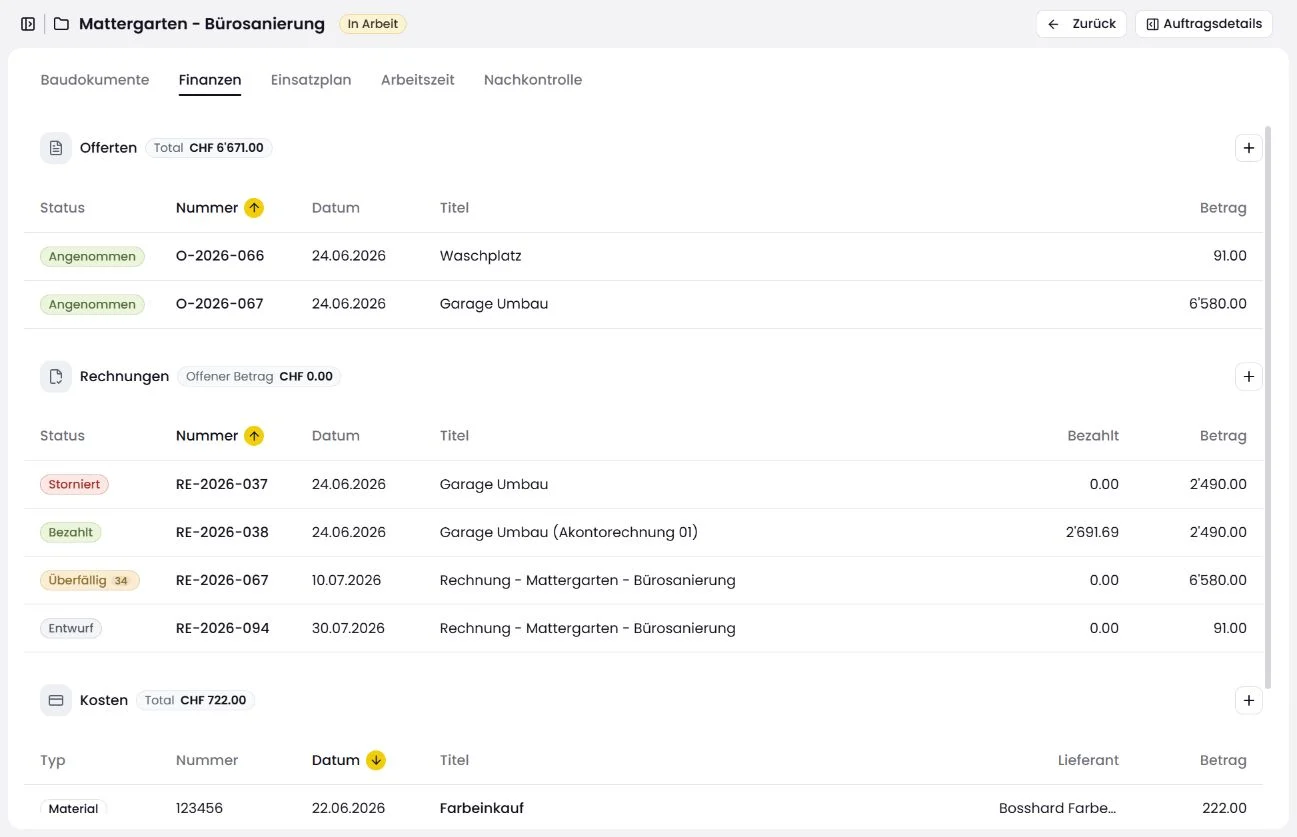Click the Zurück button
This screenshot has height=837, width=1297.
pyautogui.click(x=1082, y=24)
